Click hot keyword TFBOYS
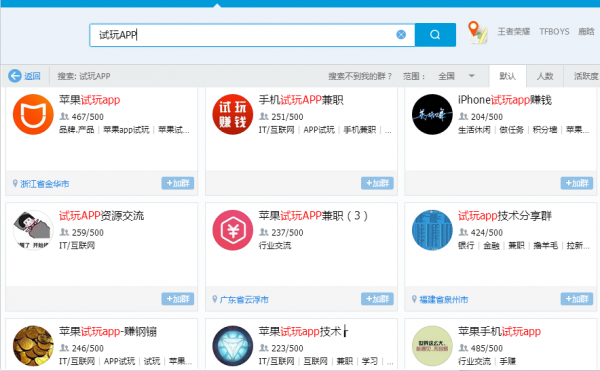 click(554, 32)
